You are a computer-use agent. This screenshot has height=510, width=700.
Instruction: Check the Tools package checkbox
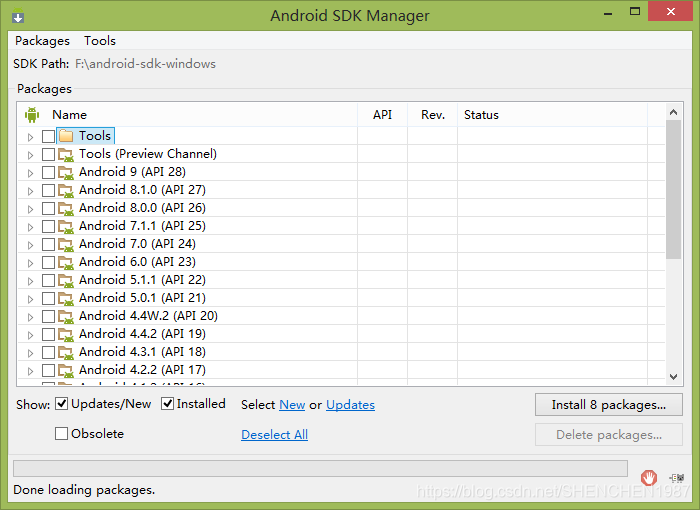pos(48,136)
